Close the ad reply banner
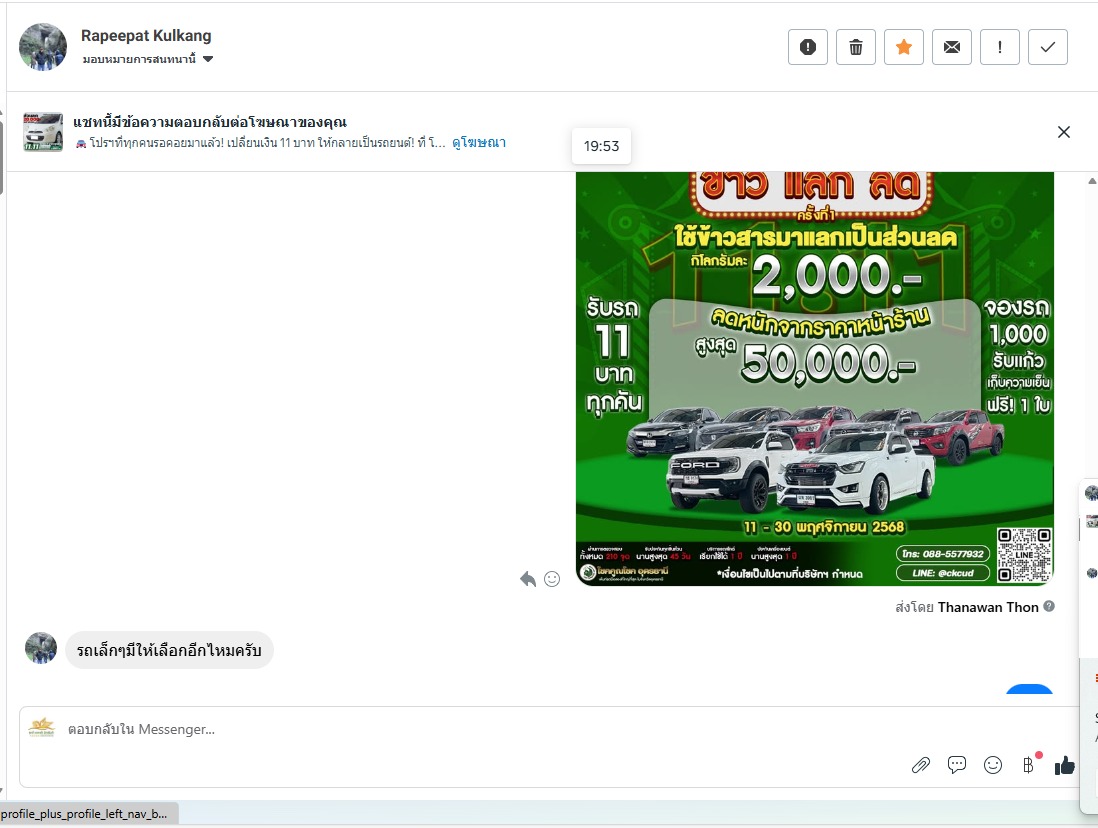This screenshot has height=828, width=1098. (x=1064, y=132)
